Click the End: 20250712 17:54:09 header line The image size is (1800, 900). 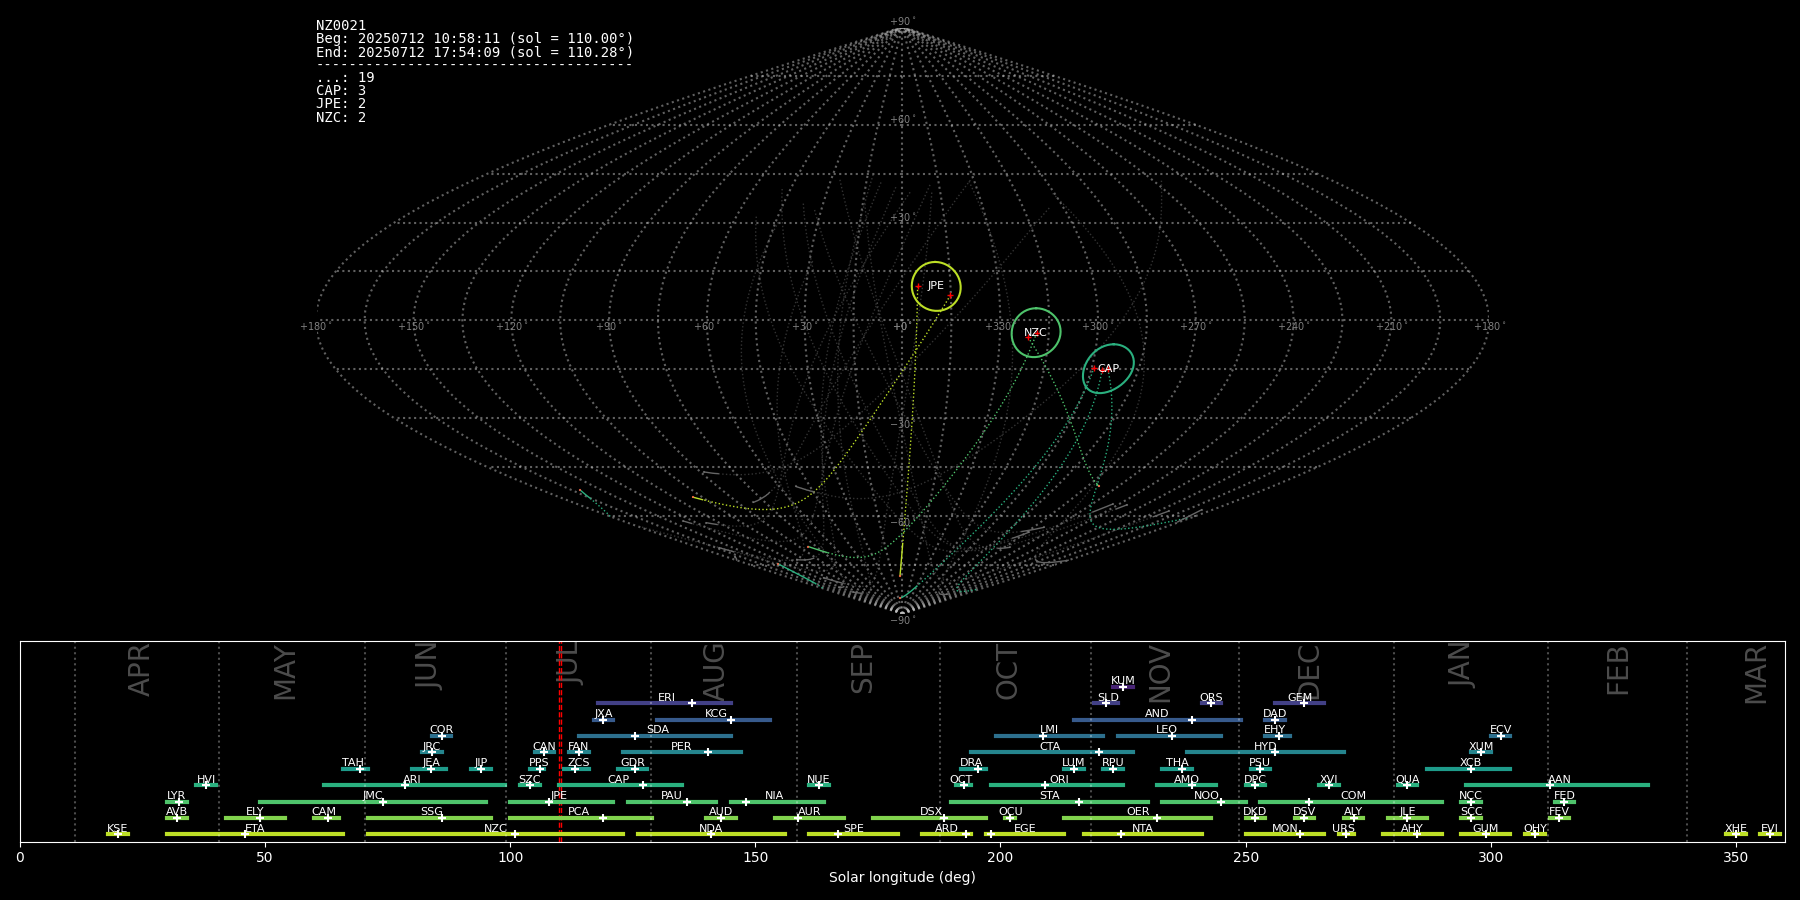coord(475,52)
